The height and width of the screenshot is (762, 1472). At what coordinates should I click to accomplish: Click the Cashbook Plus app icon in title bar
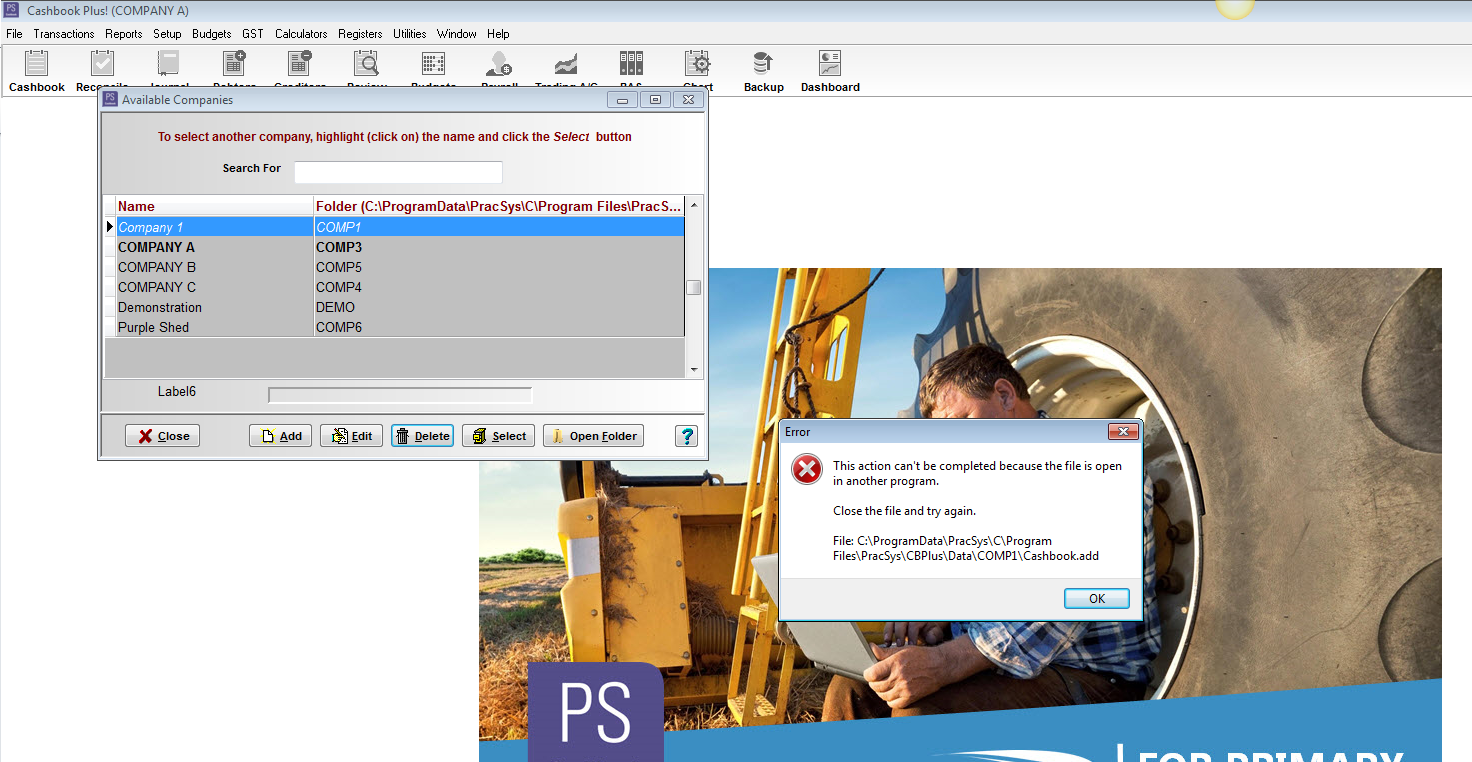(x=12, y=10)
